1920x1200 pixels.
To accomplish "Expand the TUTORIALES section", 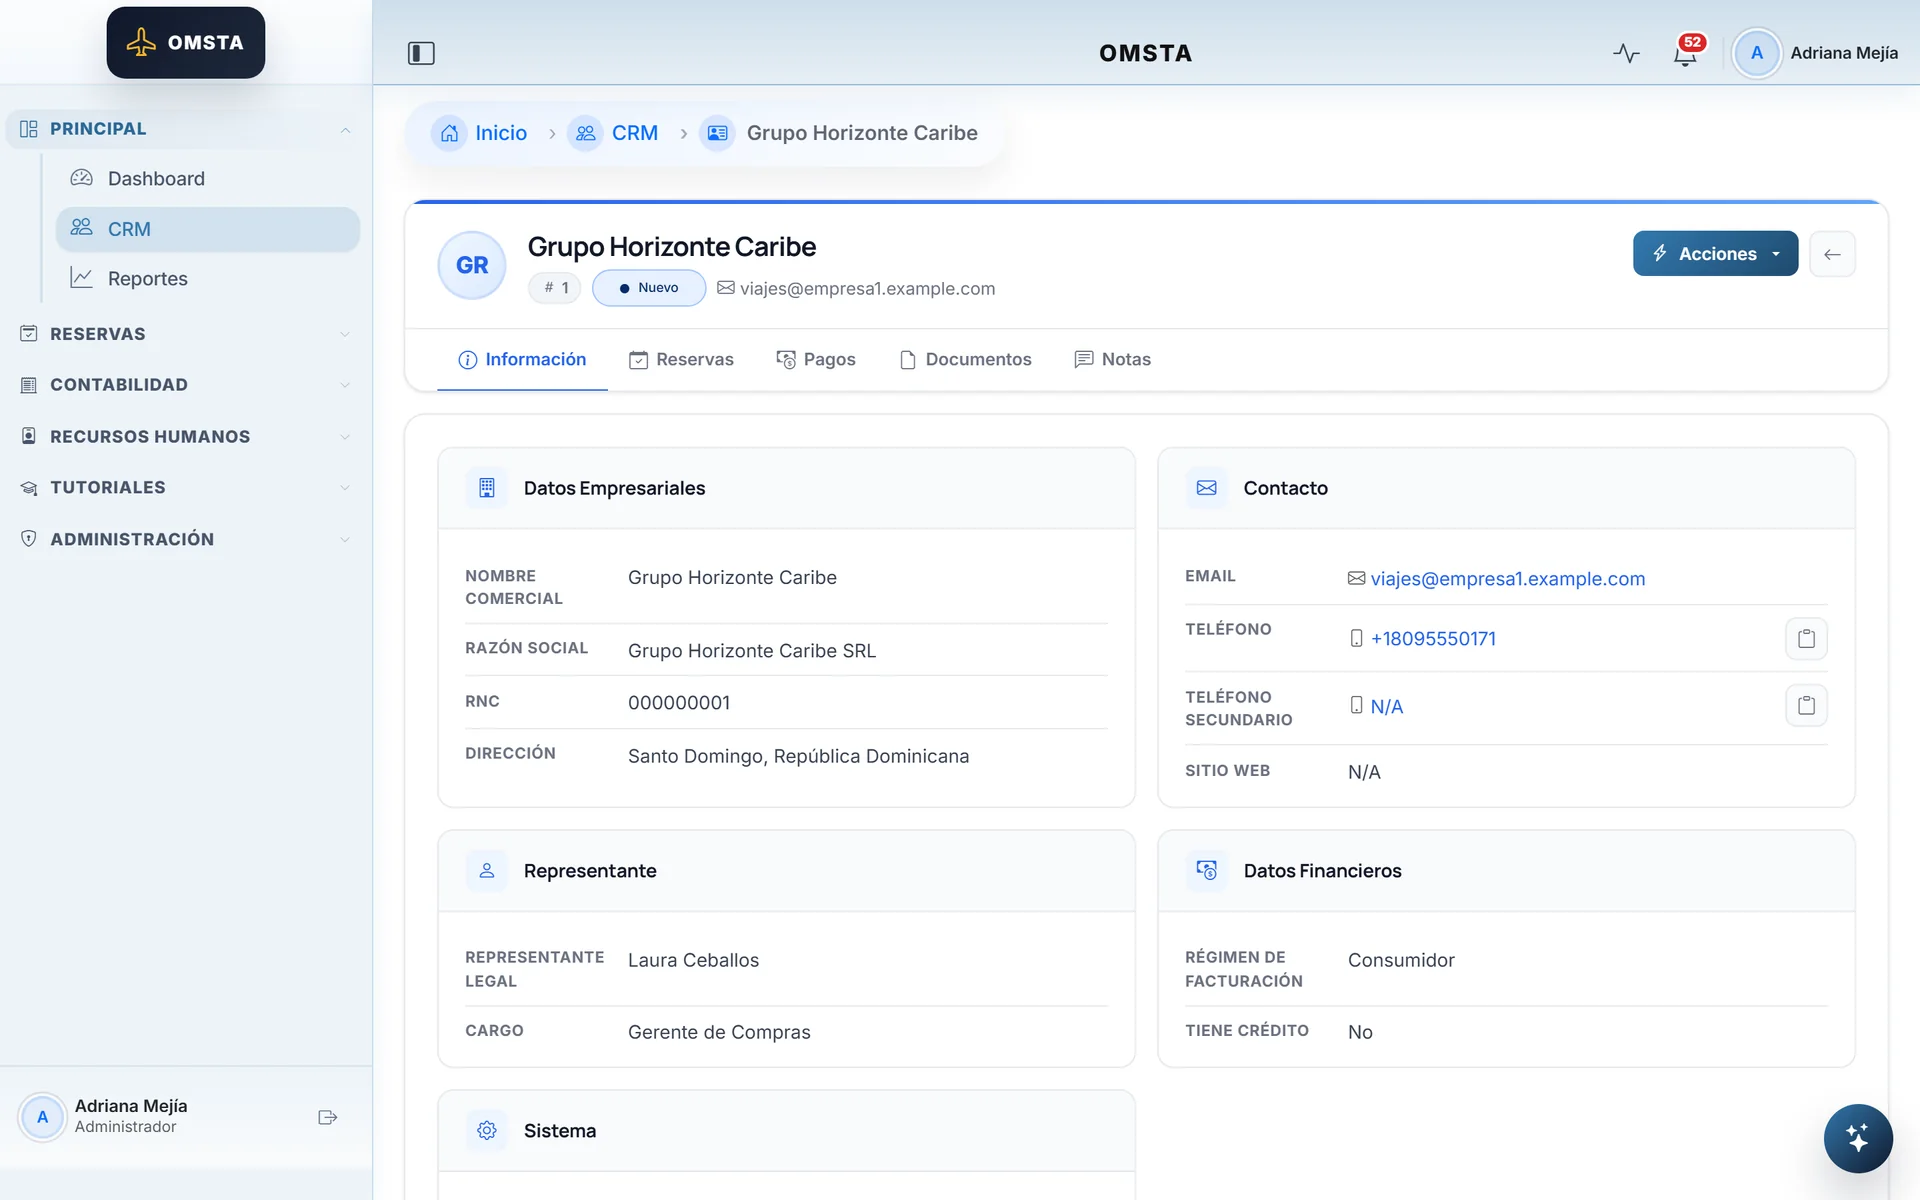I will click(186, 488).
